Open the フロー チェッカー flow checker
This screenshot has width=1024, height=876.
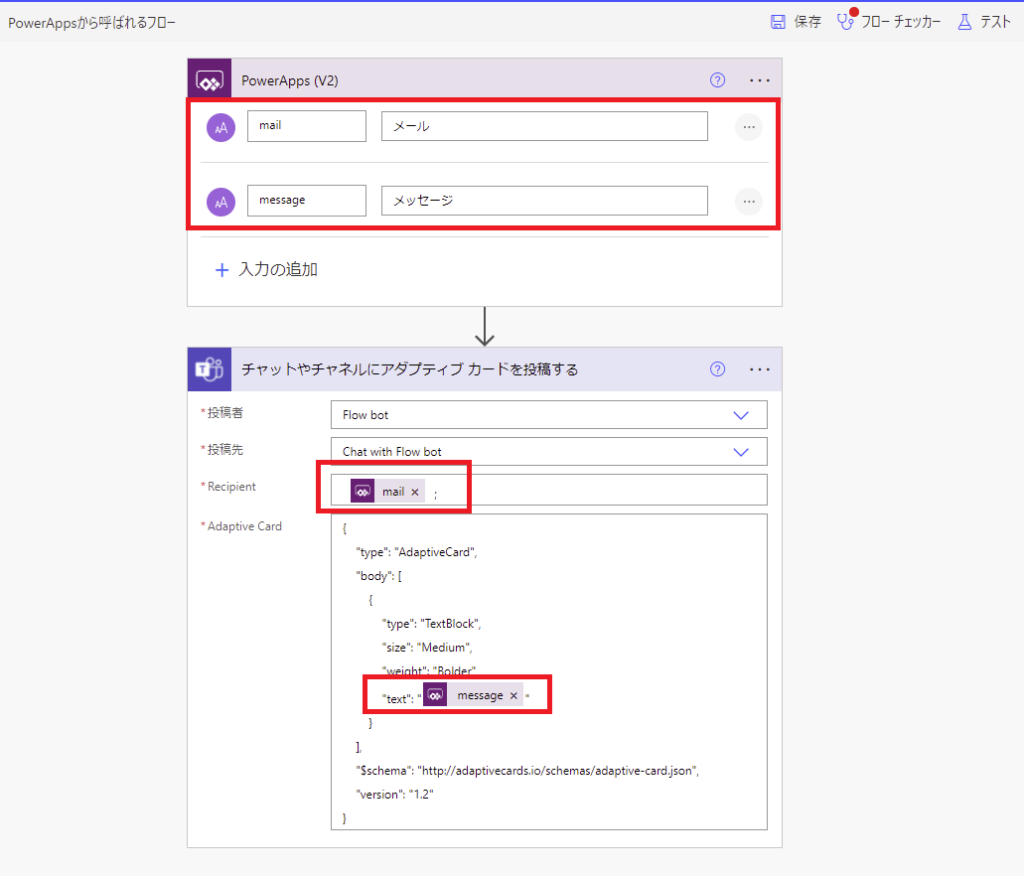889,22
